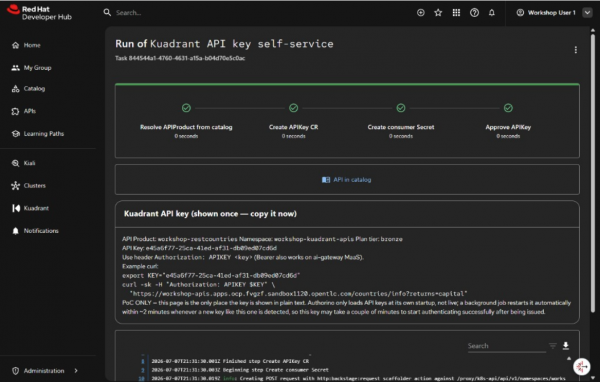
Task: Click the Create APIKey CR check icon
Action: click(x=293, y=108)
